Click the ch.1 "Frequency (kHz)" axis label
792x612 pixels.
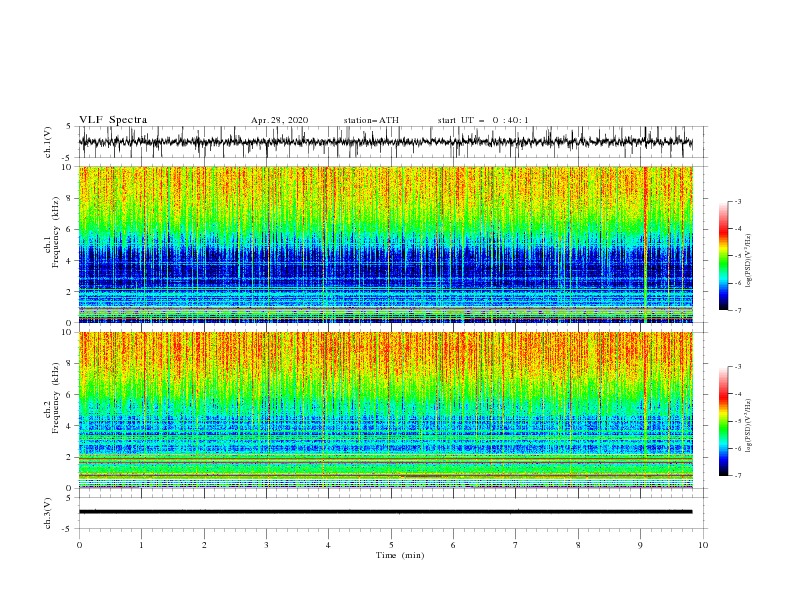click(56, 233)
